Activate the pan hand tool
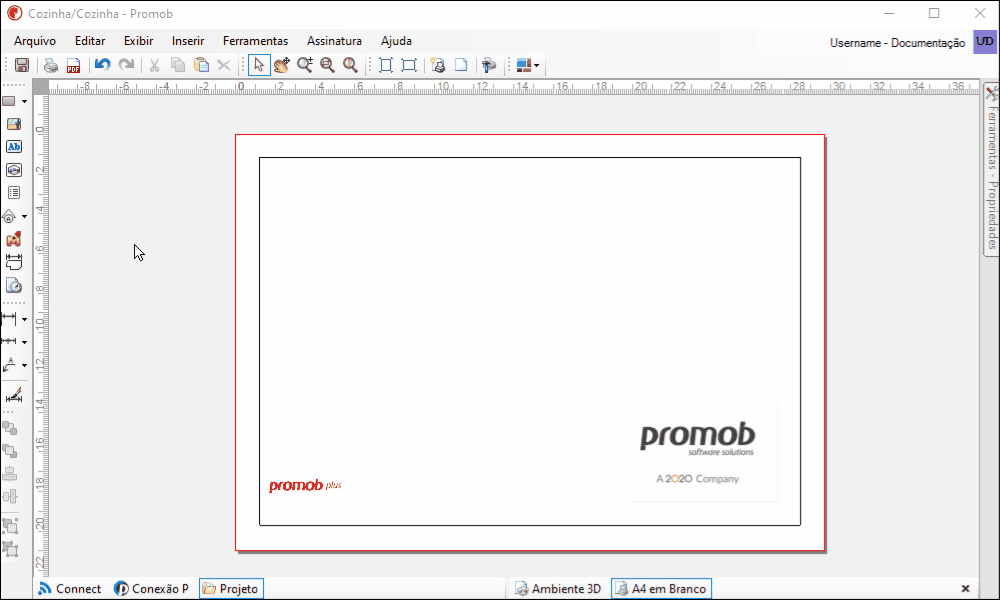1000x600 pixels. (282, 65)
